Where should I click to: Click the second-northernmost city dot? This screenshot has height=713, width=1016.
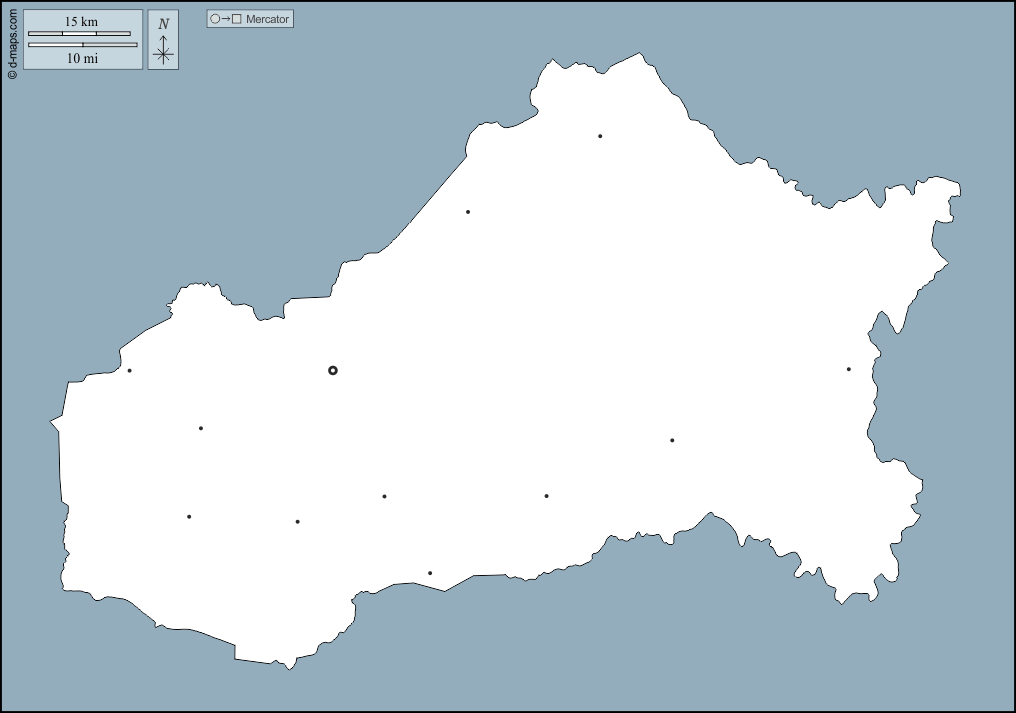468,212
